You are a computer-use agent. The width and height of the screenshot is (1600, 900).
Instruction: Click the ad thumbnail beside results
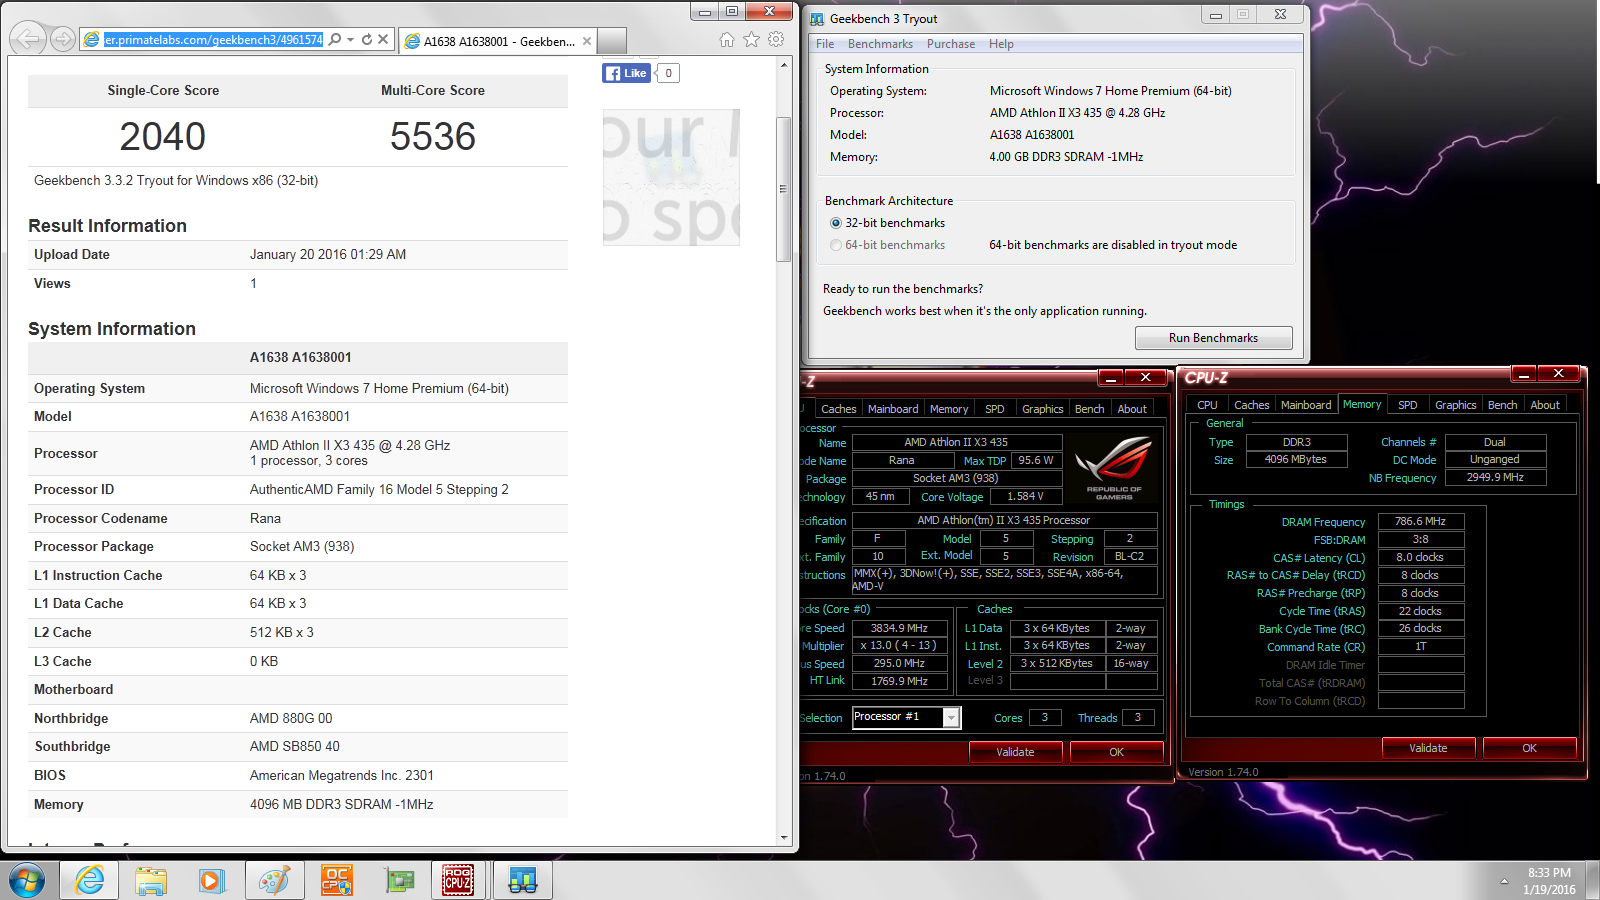pyautogui.click(x=671, y=177)
